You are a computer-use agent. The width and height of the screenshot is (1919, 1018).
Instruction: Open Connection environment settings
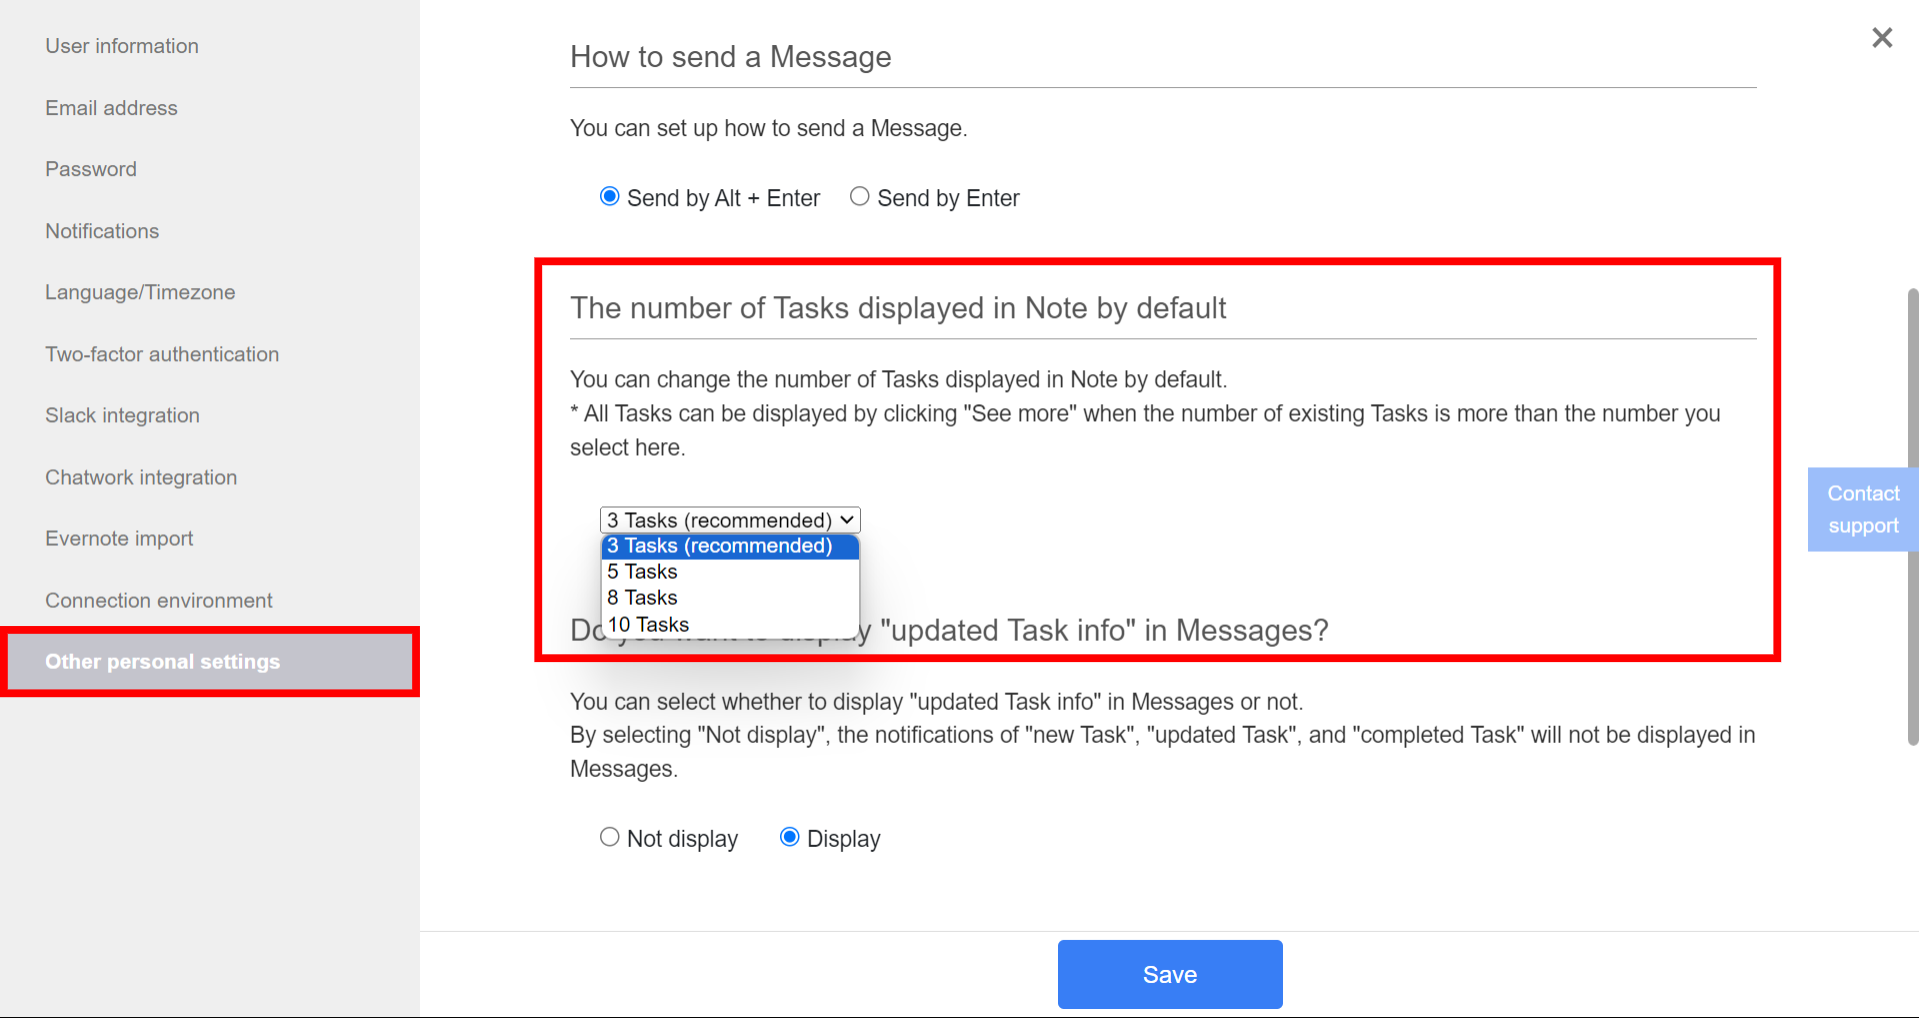tap(158, 600)
